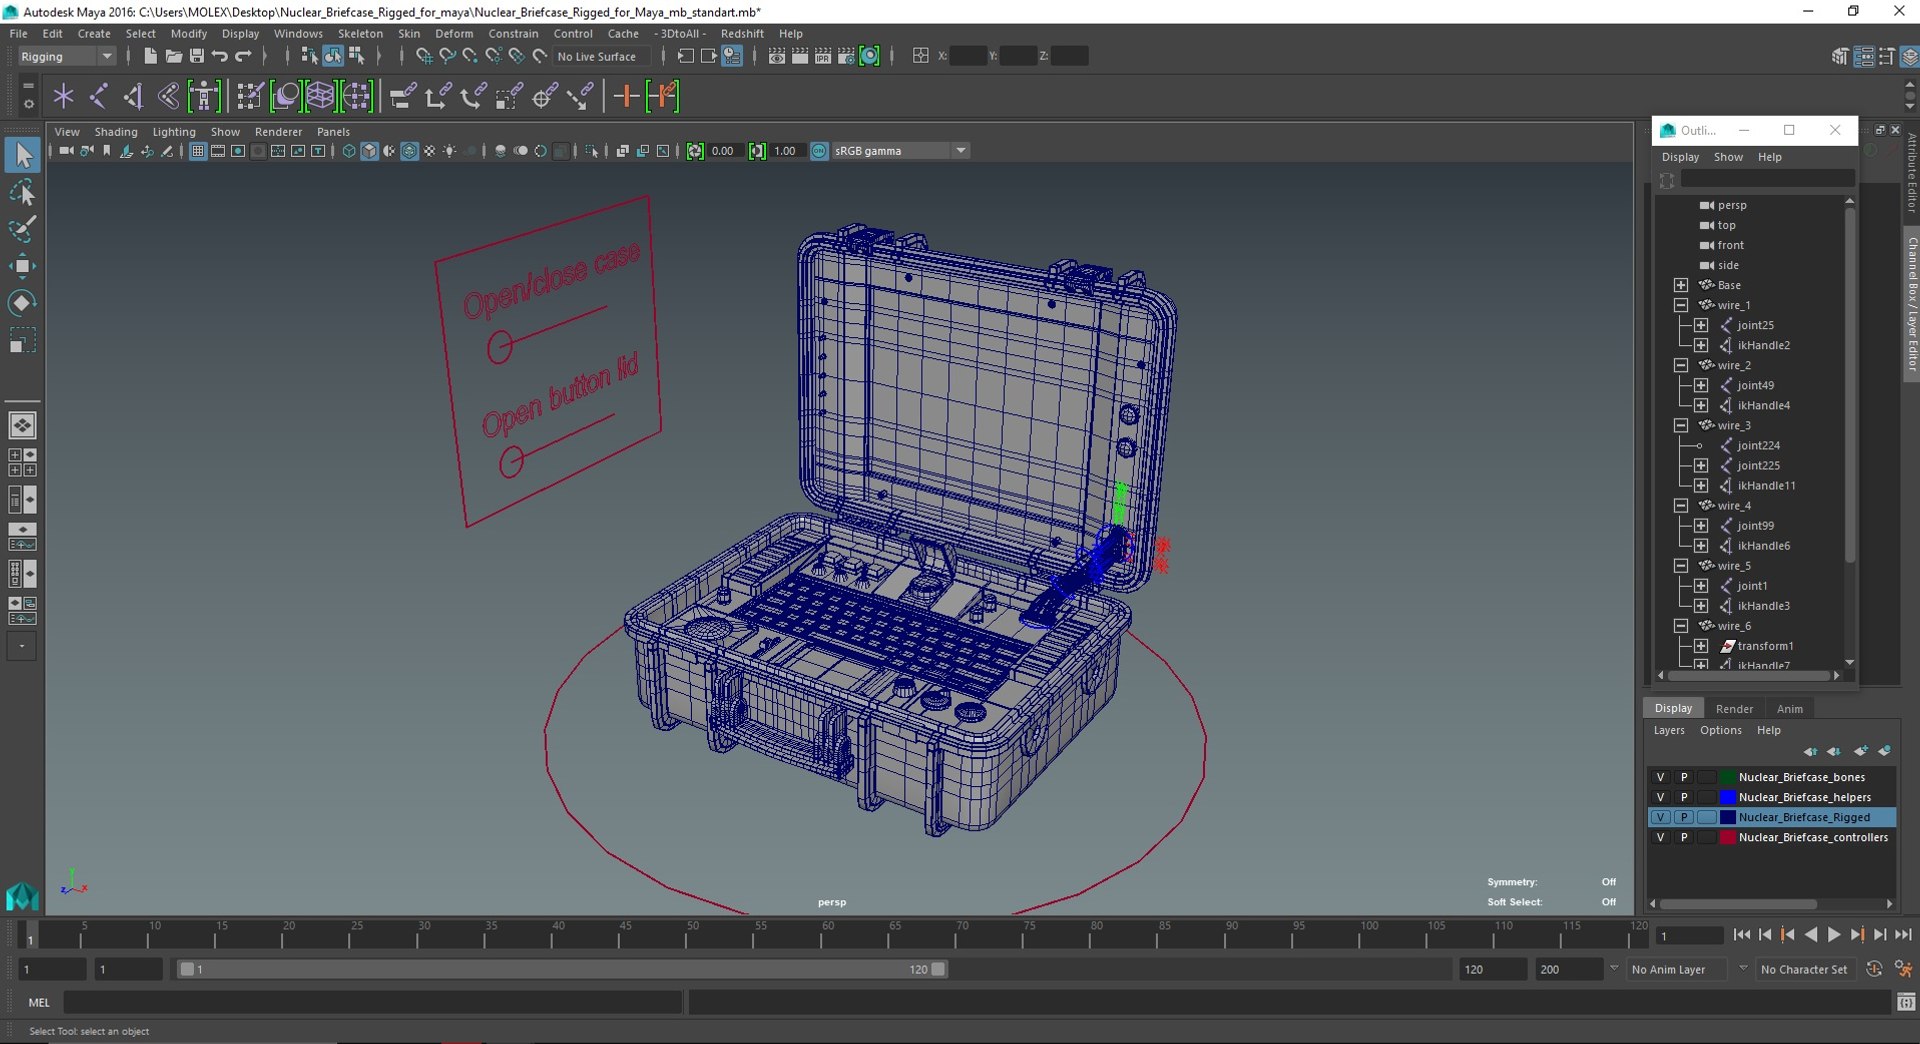Click No Live Surface field
Screen dimensions: 1920x1044
click(x=601, y=57)
